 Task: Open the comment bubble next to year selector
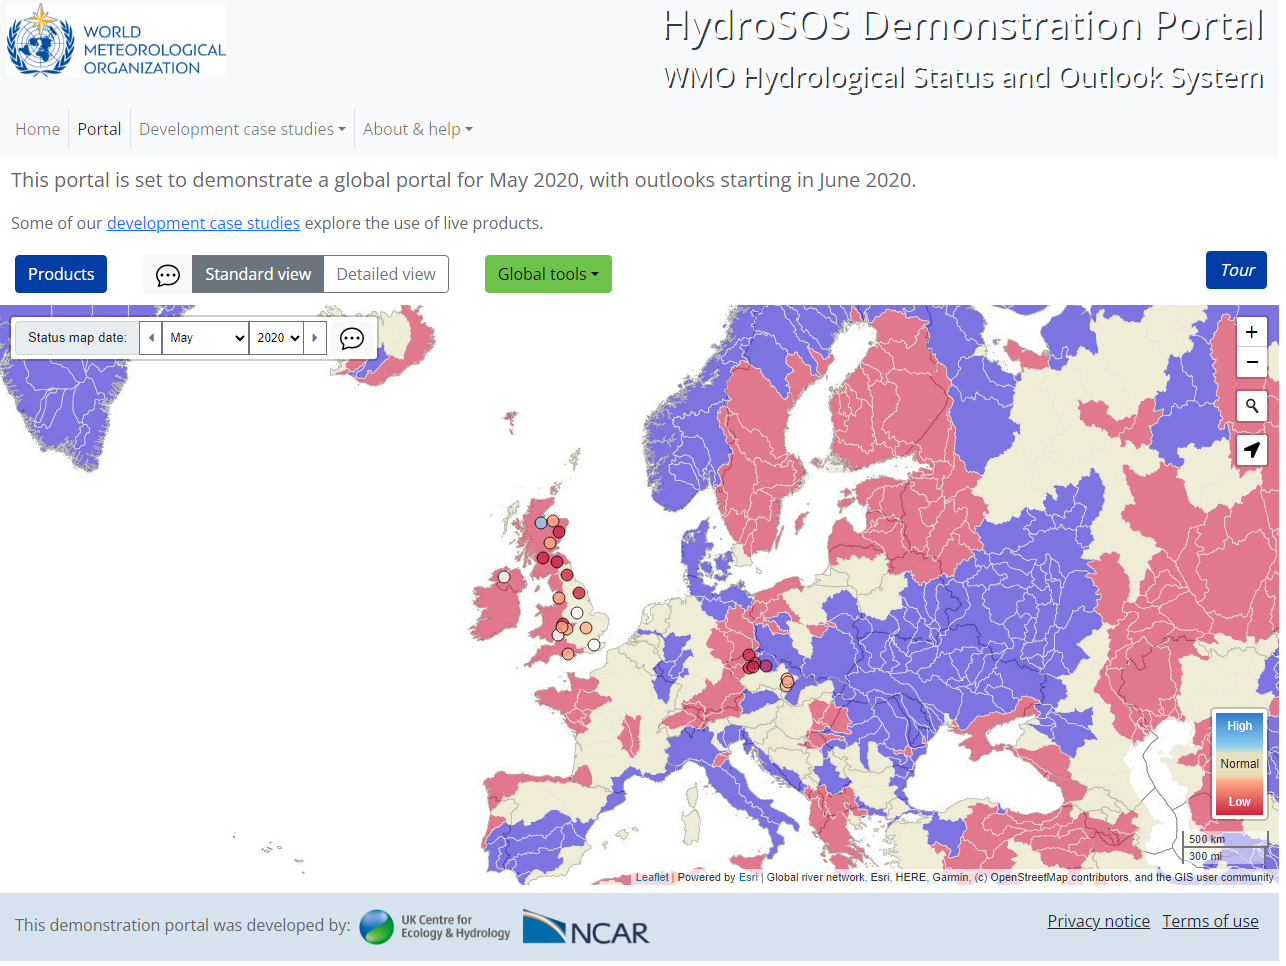[x=352, y=338]
